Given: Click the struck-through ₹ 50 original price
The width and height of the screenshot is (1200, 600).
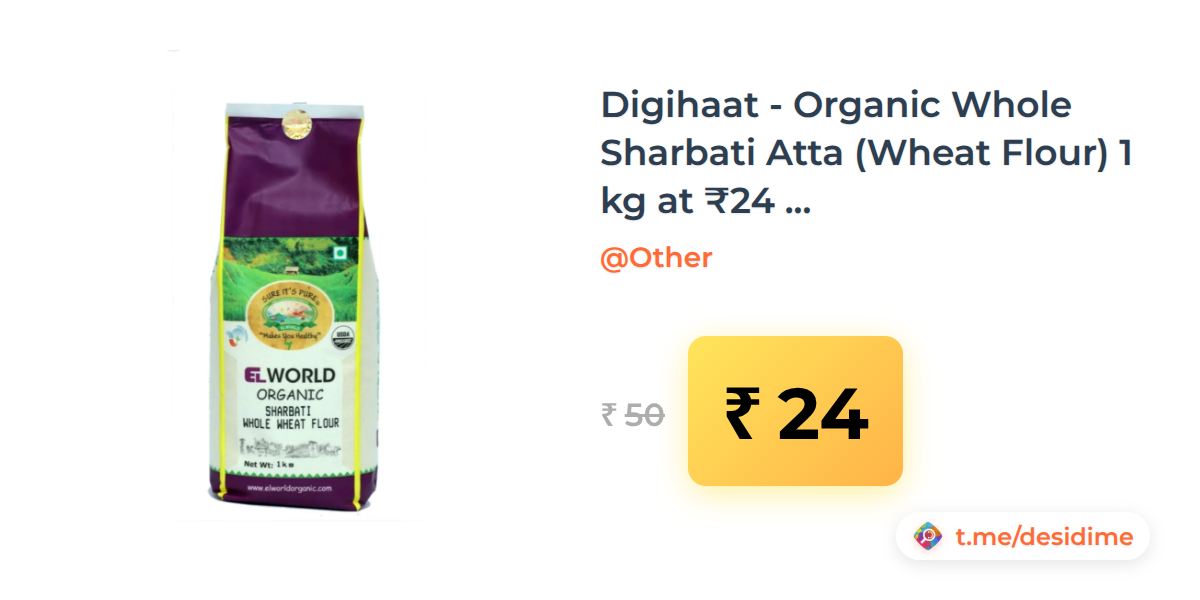Looking at the screenshot, I should point(633,414).
